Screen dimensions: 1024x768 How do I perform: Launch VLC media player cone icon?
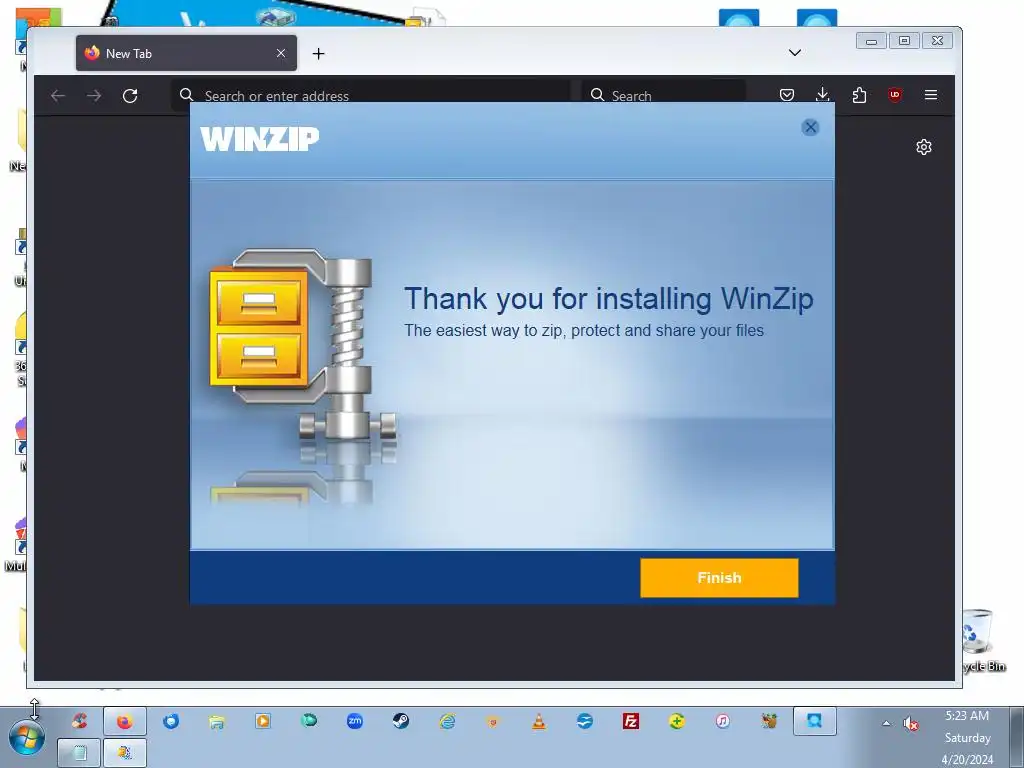point(539,721)
